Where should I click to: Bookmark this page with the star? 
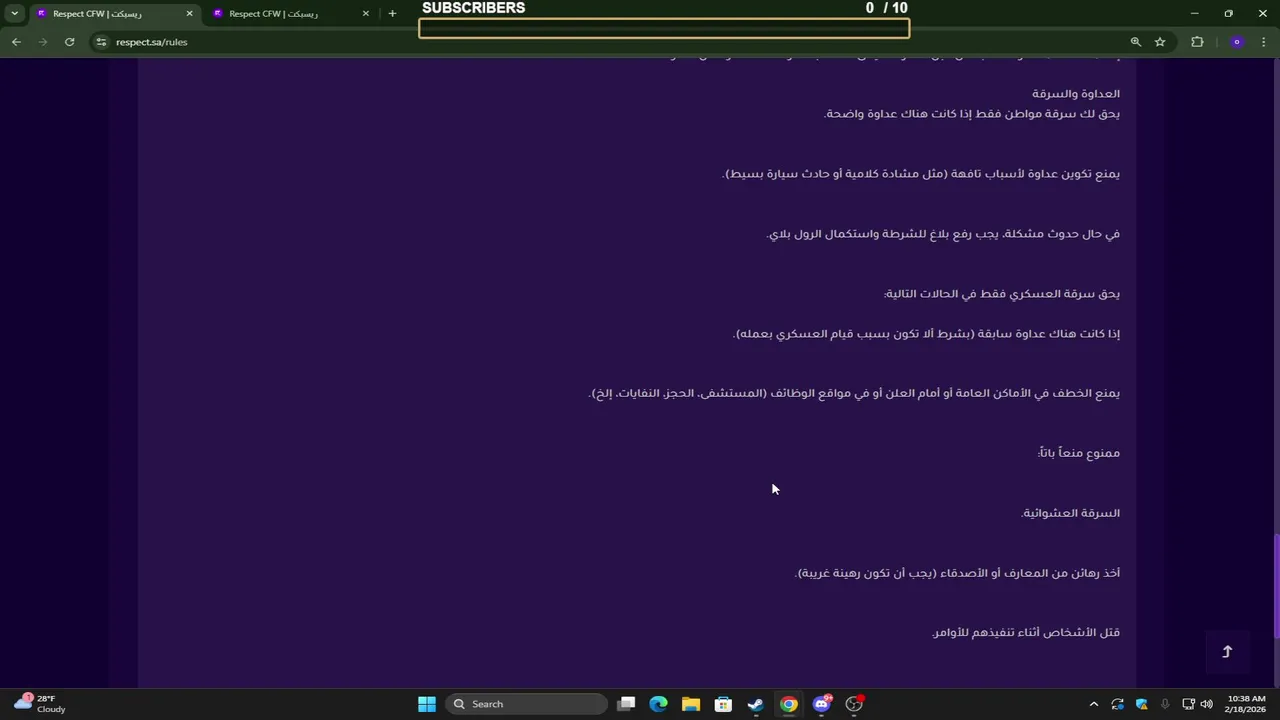(x=1160, y=42)
